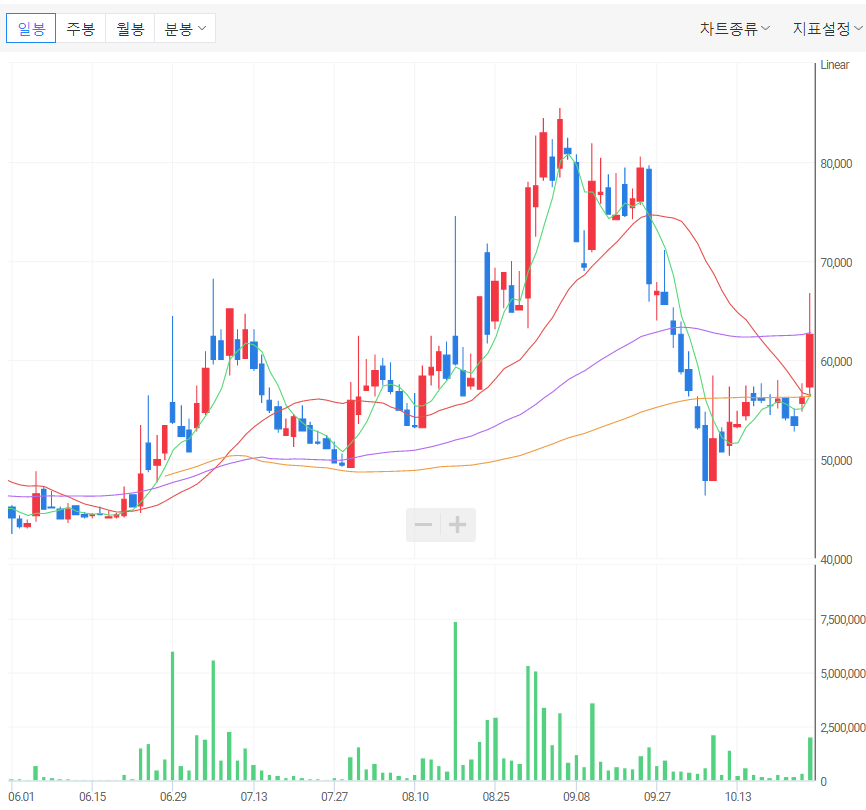Click the 07.27 date label
The width and height of the screenshot is (866, 810).
[334, 796]
